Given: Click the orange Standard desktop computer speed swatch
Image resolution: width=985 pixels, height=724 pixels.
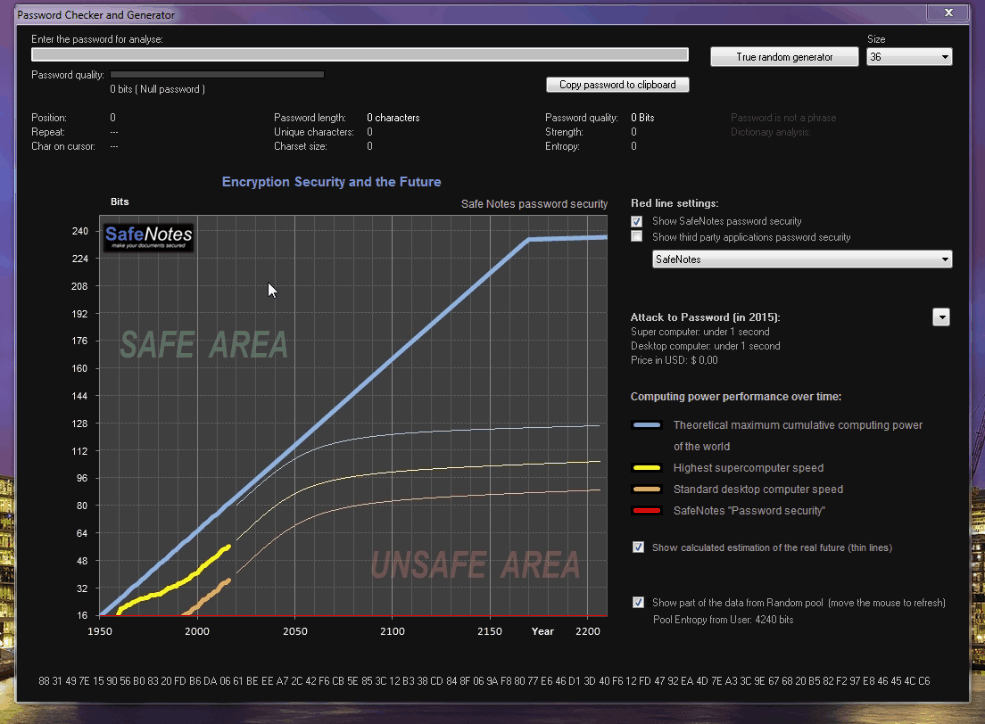Looking at the screenshot, I should click(x=646, y=489).
